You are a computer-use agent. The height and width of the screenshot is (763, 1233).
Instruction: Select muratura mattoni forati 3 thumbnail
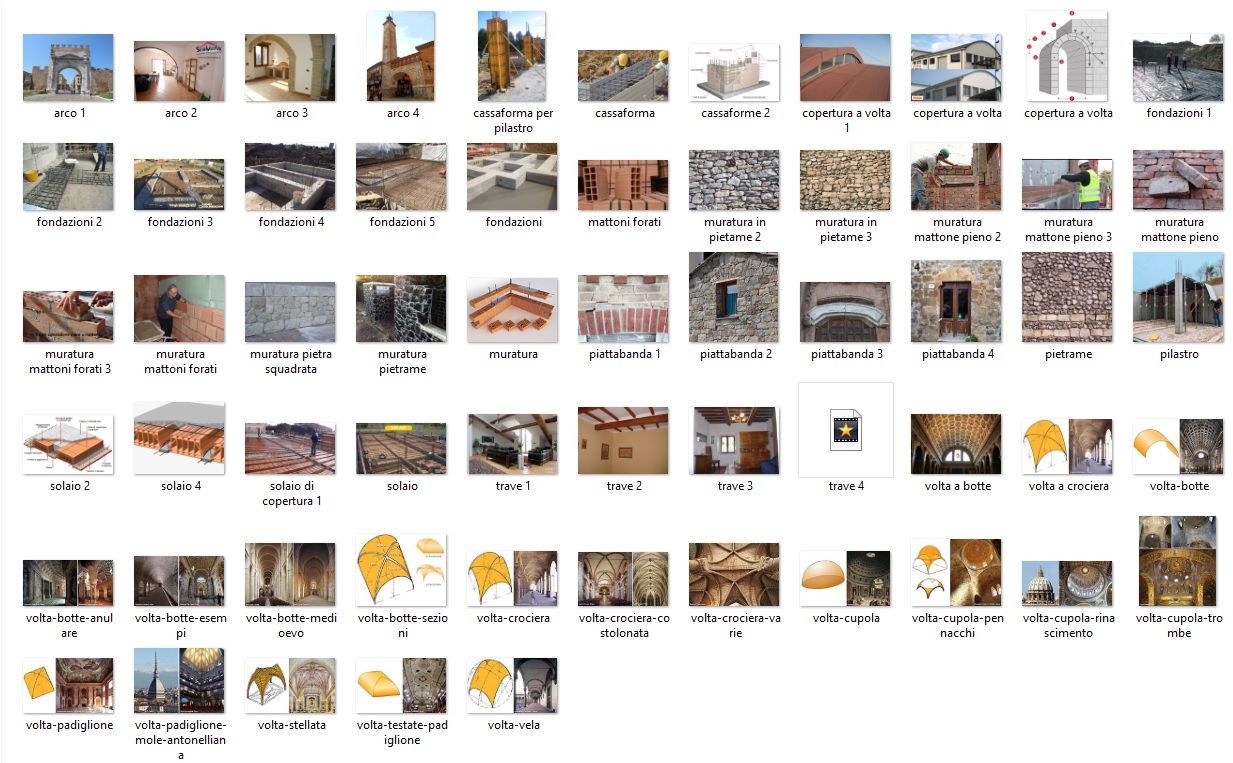(68, 317)
